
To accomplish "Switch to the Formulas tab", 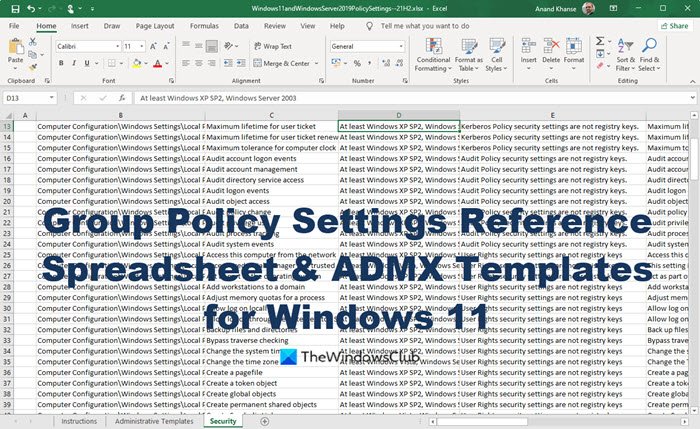I will [204, 26].
